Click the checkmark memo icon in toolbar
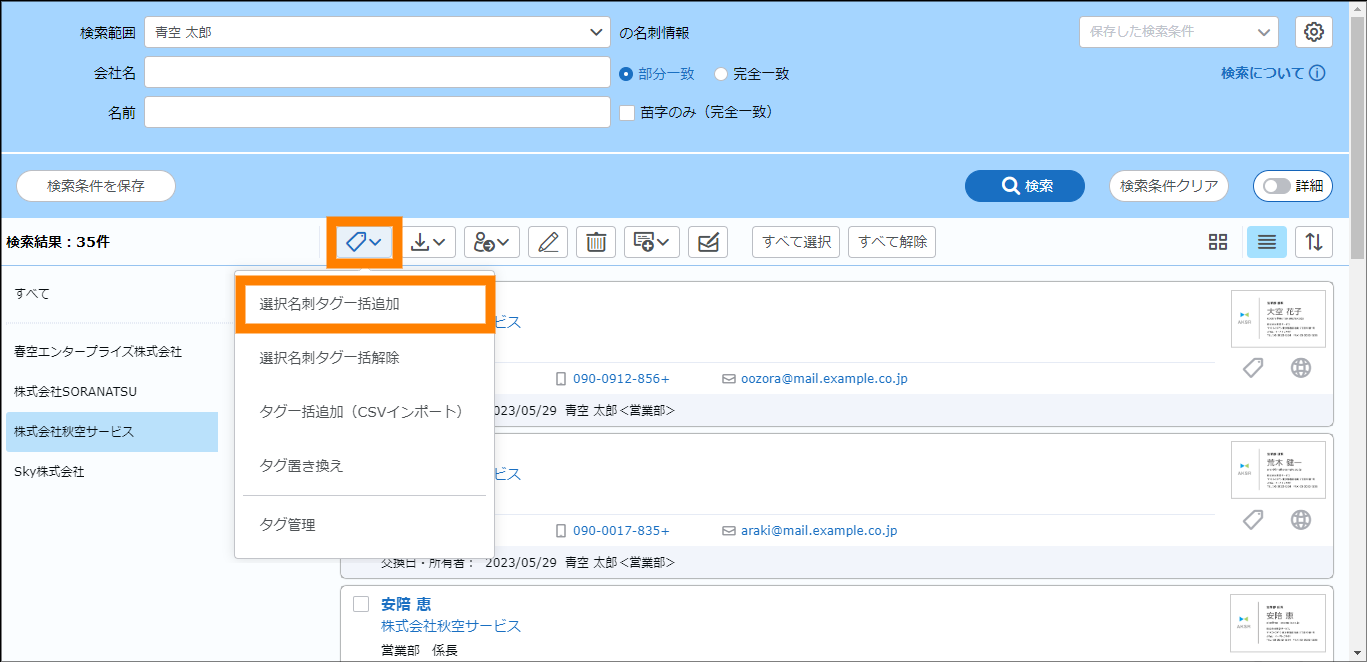Screen dimensions: 1367x662 tap(708, 242)
